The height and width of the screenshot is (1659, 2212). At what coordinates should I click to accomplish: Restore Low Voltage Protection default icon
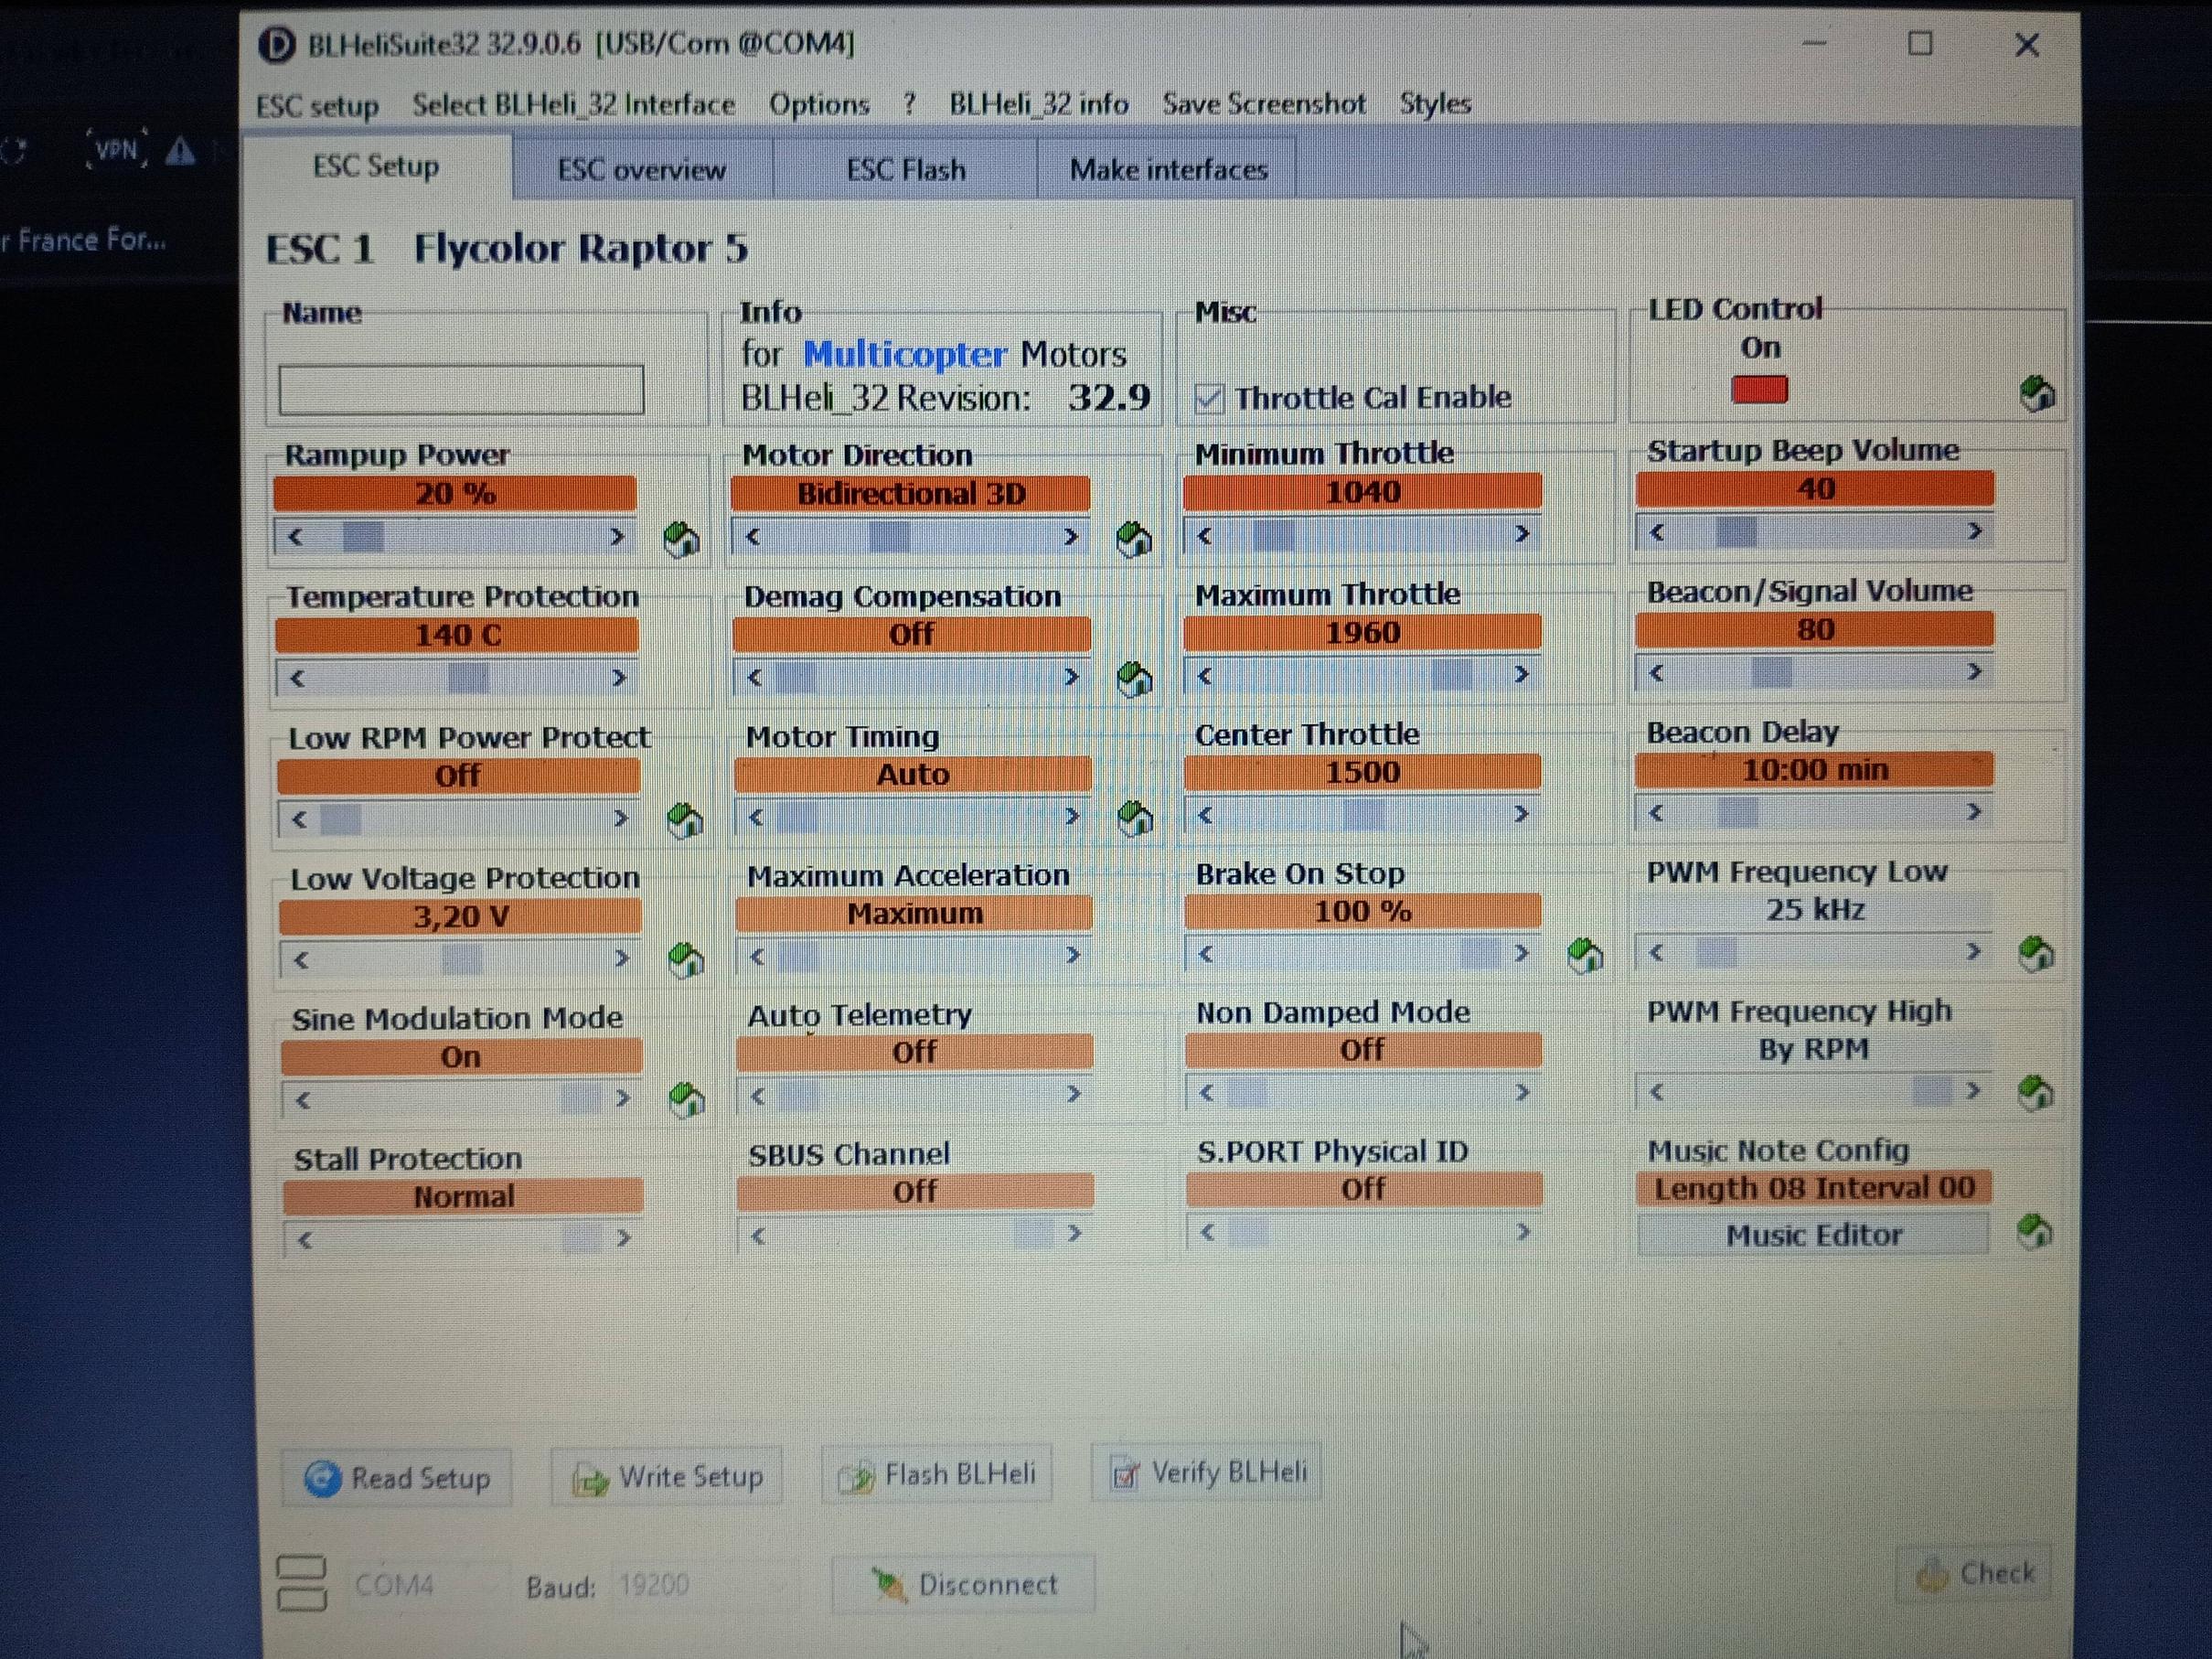[685, 960]
